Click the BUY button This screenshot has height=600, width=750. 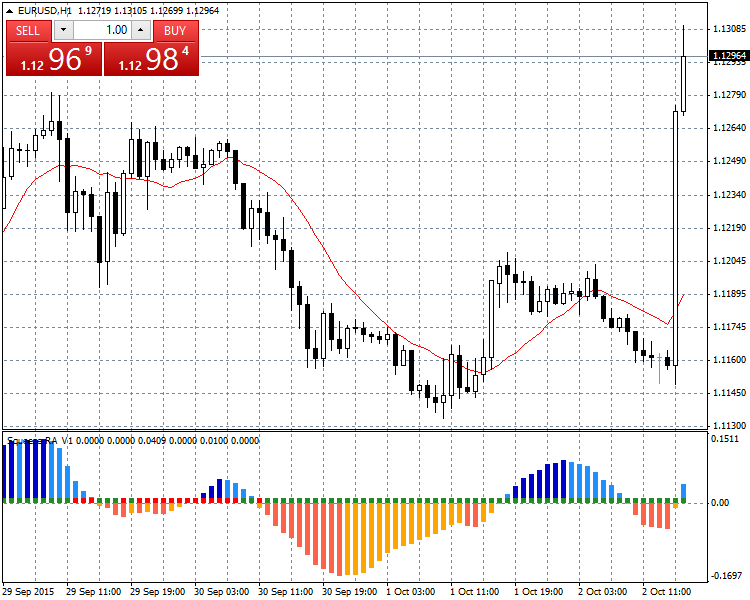(x=175, y=30)
